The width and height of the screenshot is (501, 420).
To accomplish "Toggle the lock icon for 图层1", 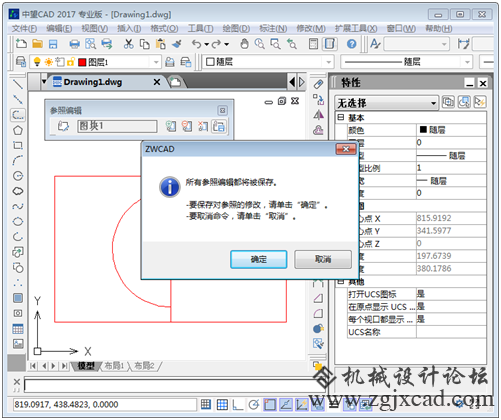I will tap(70, 62).
